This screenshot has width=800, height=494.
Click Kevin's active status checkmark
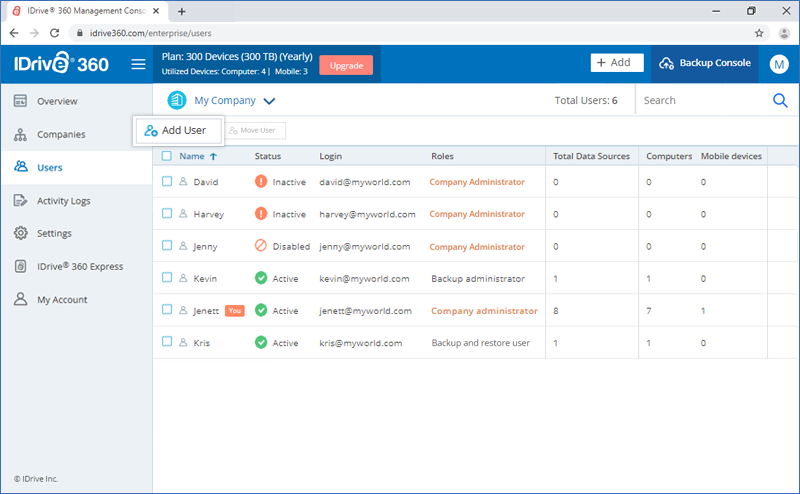point(261,278)
